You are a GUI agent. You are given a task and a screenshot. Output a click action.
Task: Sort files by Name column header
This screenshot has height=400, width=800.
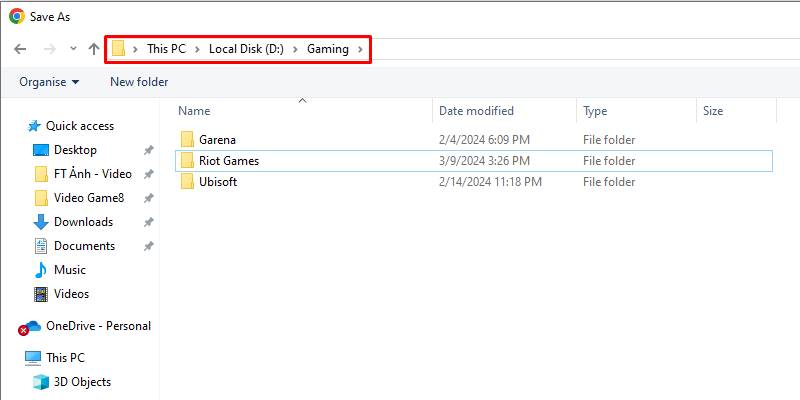[x=194, y=111]
